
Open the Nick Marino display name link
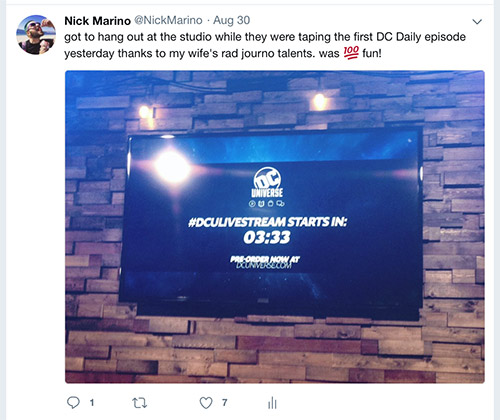(x=97, y=21)
